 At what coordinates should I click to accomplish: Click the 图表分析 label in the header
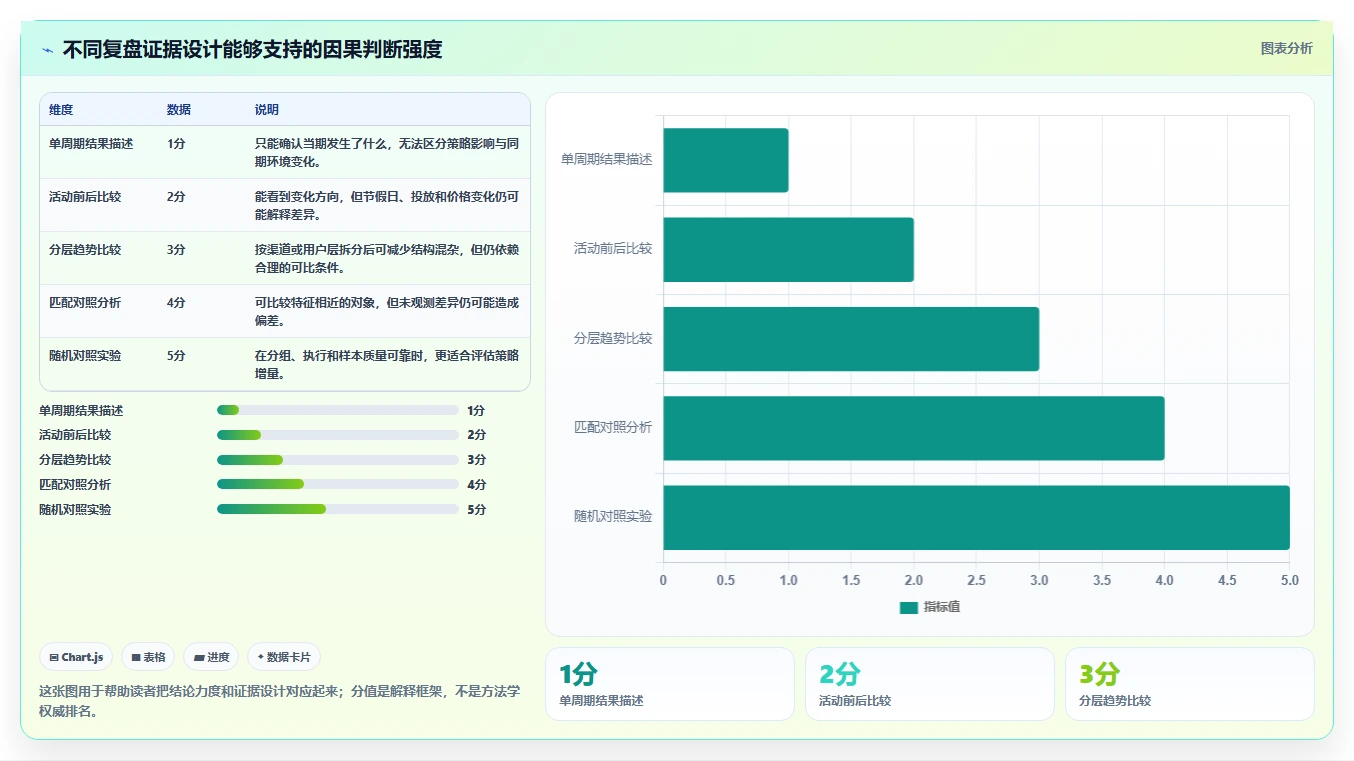1286,48
